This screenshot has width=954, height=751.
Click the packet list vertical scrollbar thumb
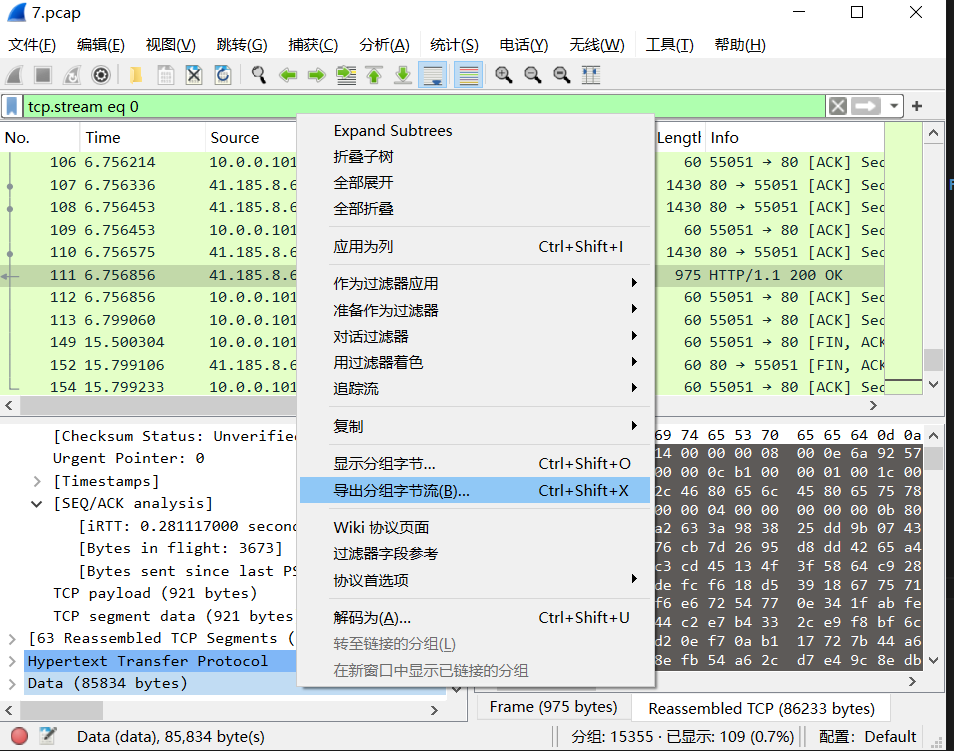(x=933, y=359)
